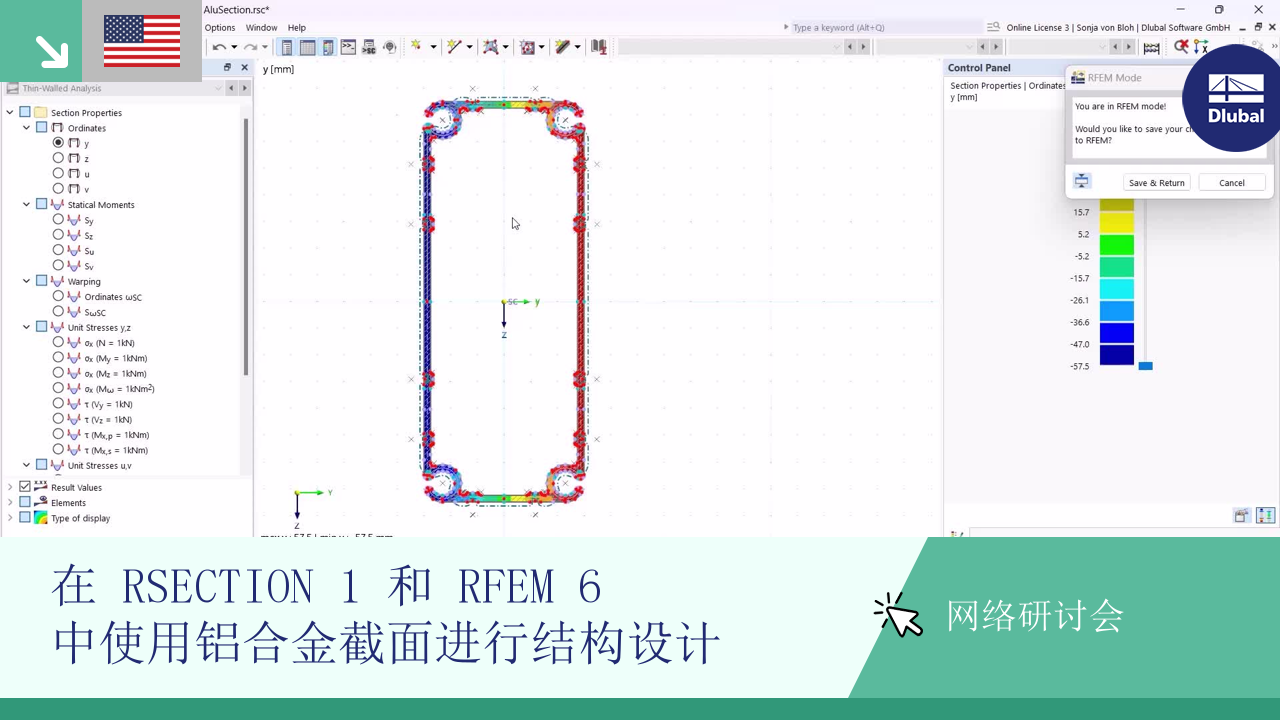Viewport: 1280px width, 720px height.
Task: Collapse the Warping tree branch
Action: pos(26,281)
